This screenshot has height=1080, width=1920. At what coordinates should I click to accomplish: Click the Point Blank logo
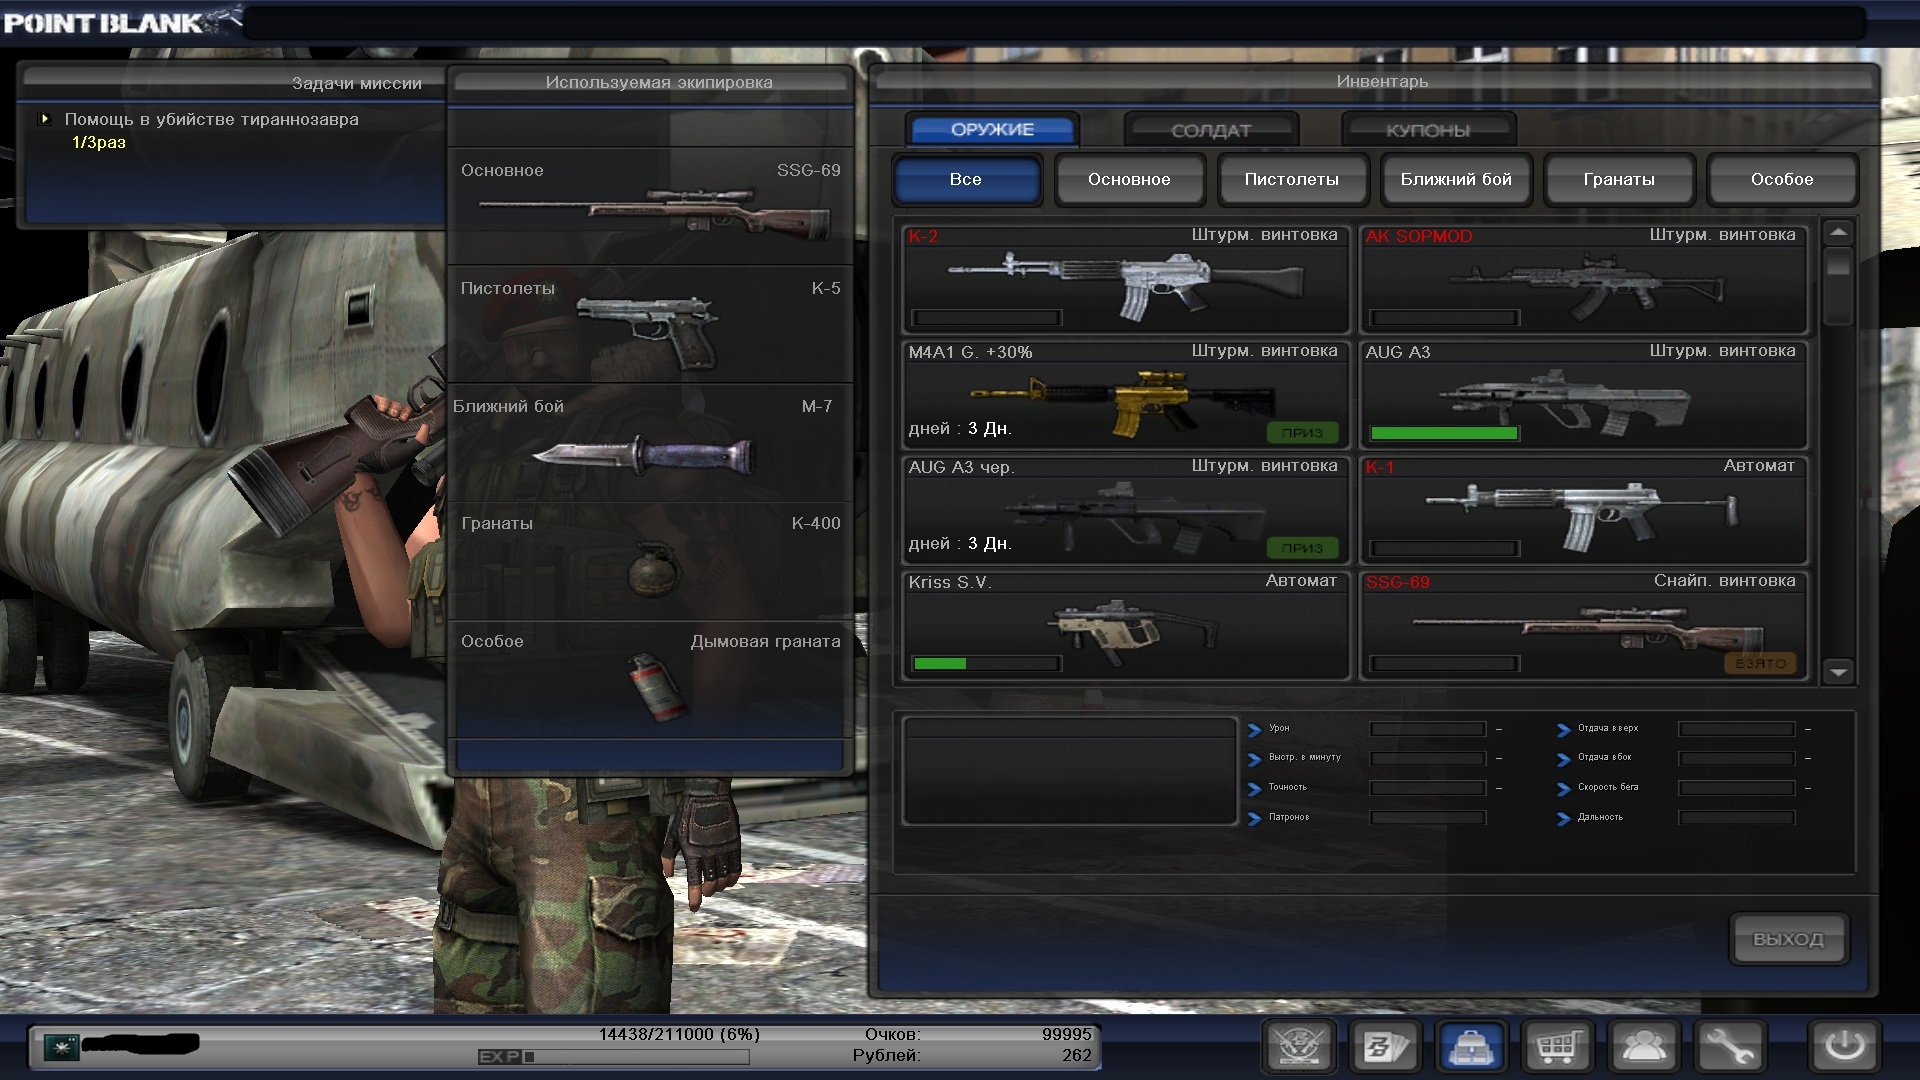[121, 21]
